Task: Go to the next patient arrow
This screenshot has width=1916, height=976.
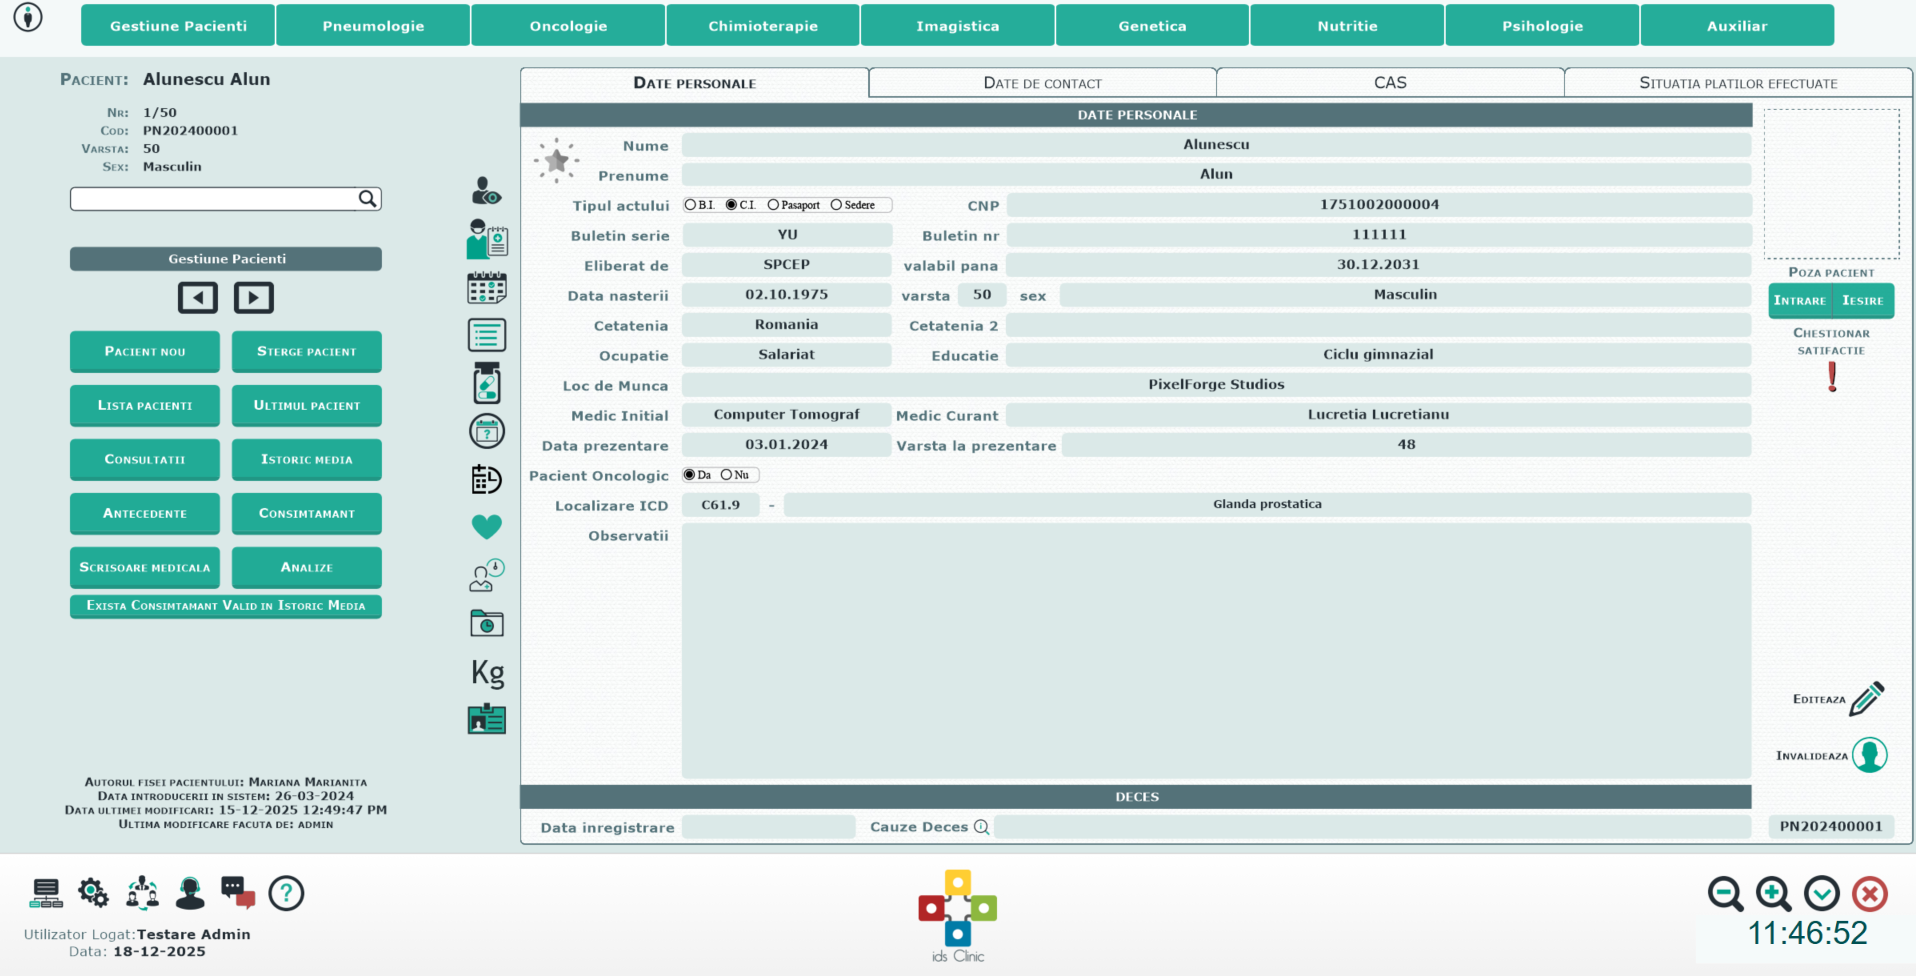Action: click(254, 298)
